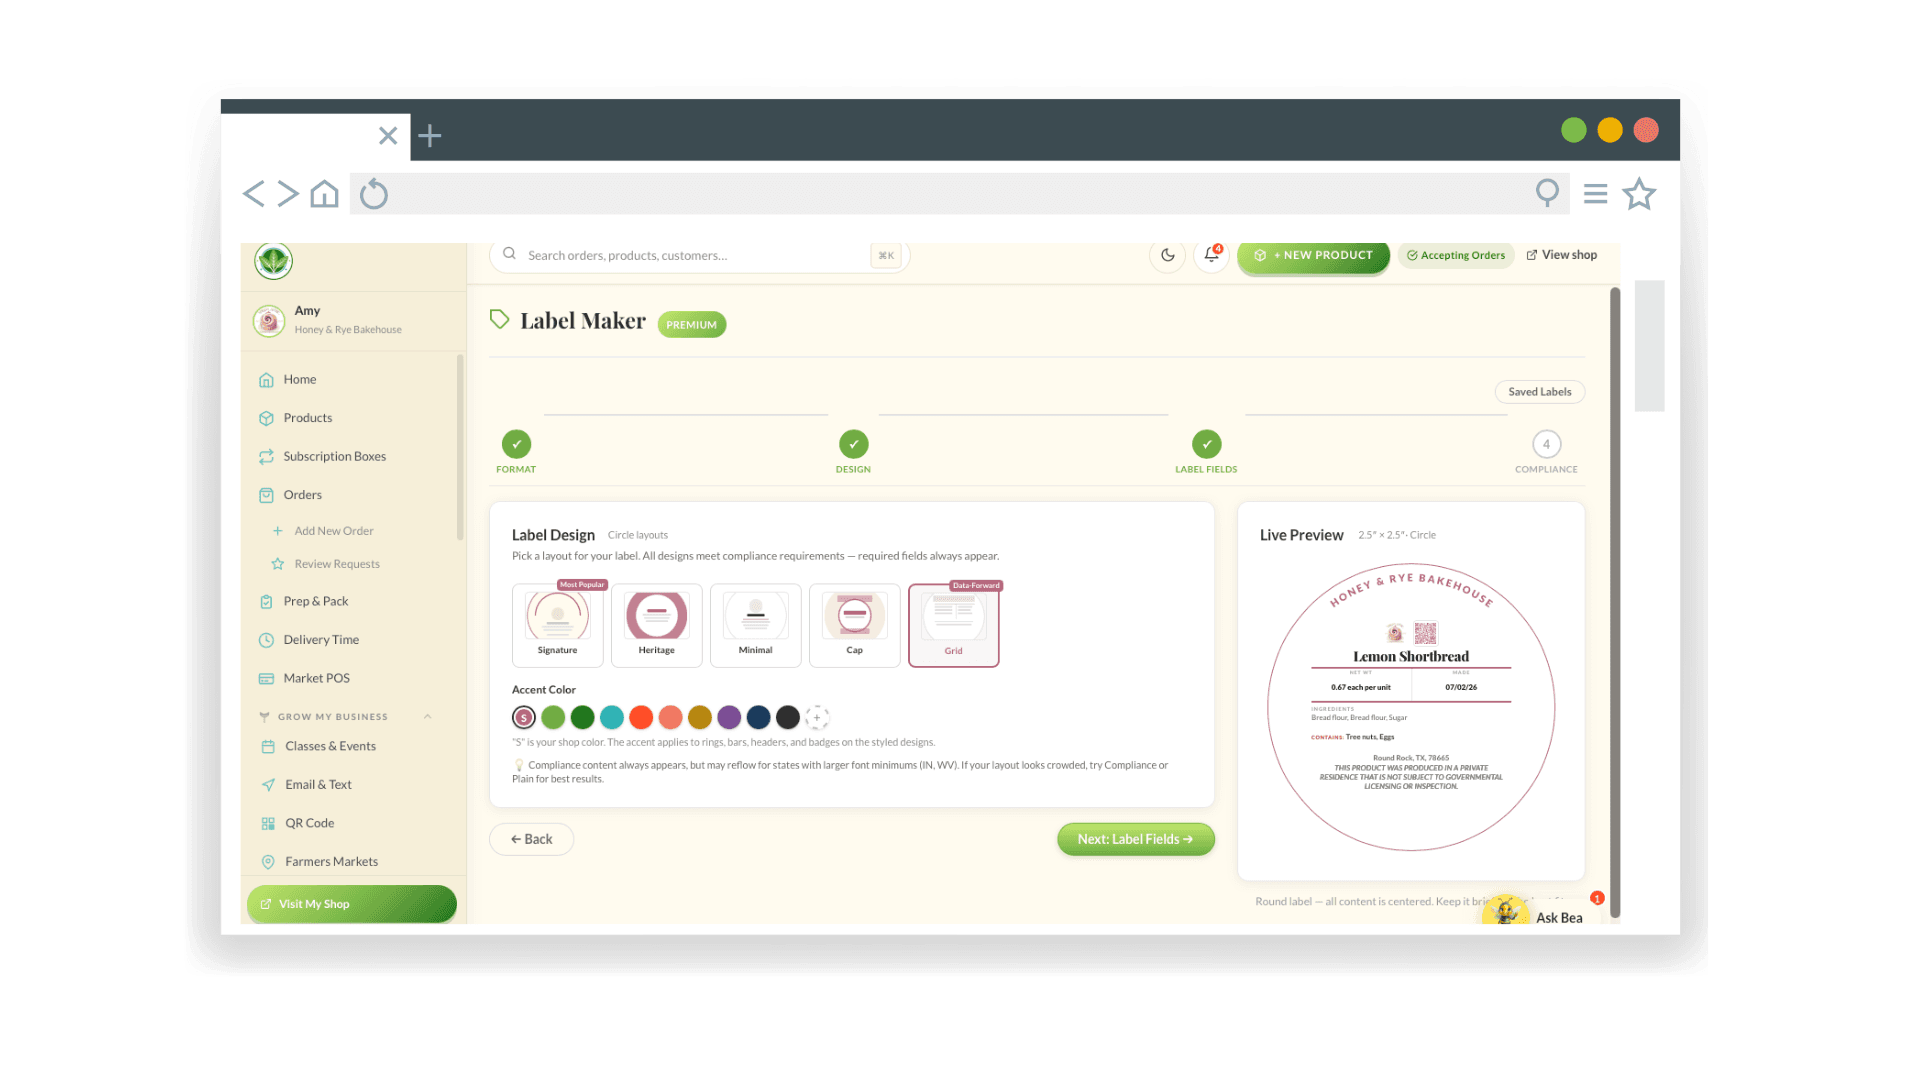Screen dimensions: 1920x1080
Task: Click the Label Maker tag icon
Action: click(499, 320)
